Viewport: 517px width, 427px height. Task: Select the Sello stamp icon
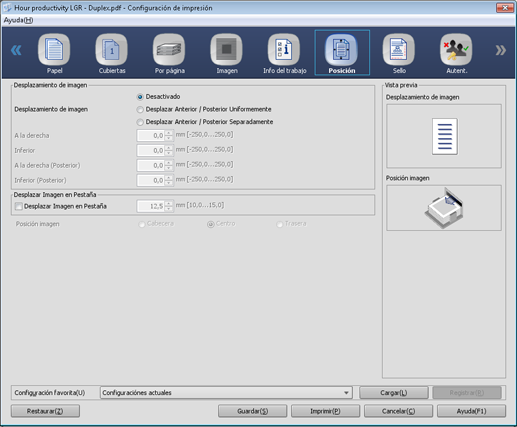tap(399, 50)
